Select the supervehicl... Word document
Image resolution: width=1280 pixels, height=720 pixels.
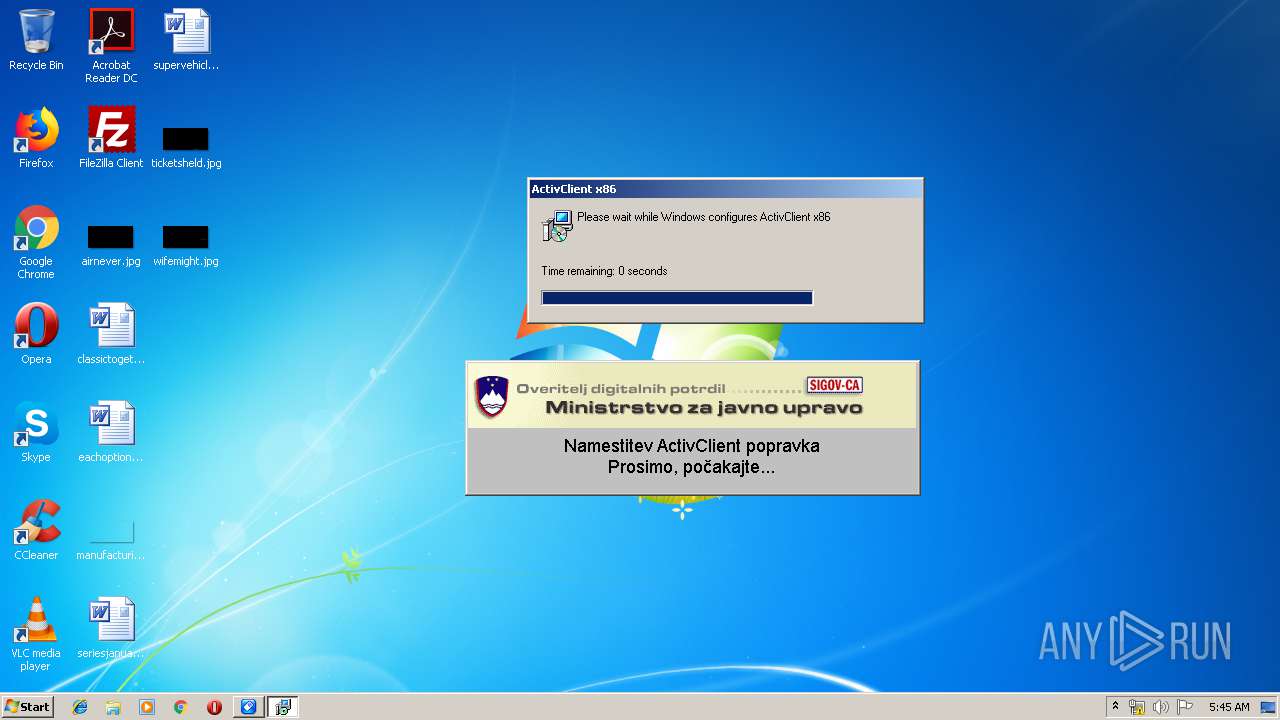click(186, 40)
